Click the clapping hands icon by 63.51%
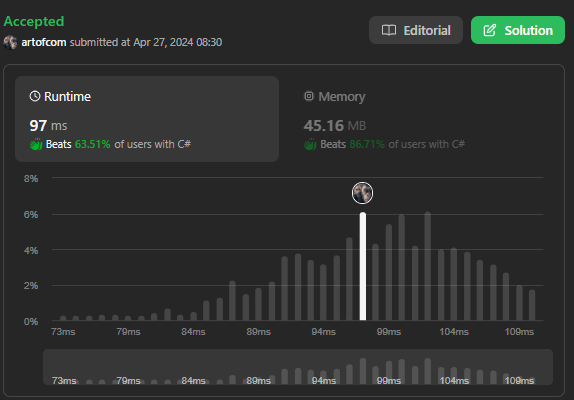Image resolution: width=574 pixels, height=400 pixels. [36, 144]
